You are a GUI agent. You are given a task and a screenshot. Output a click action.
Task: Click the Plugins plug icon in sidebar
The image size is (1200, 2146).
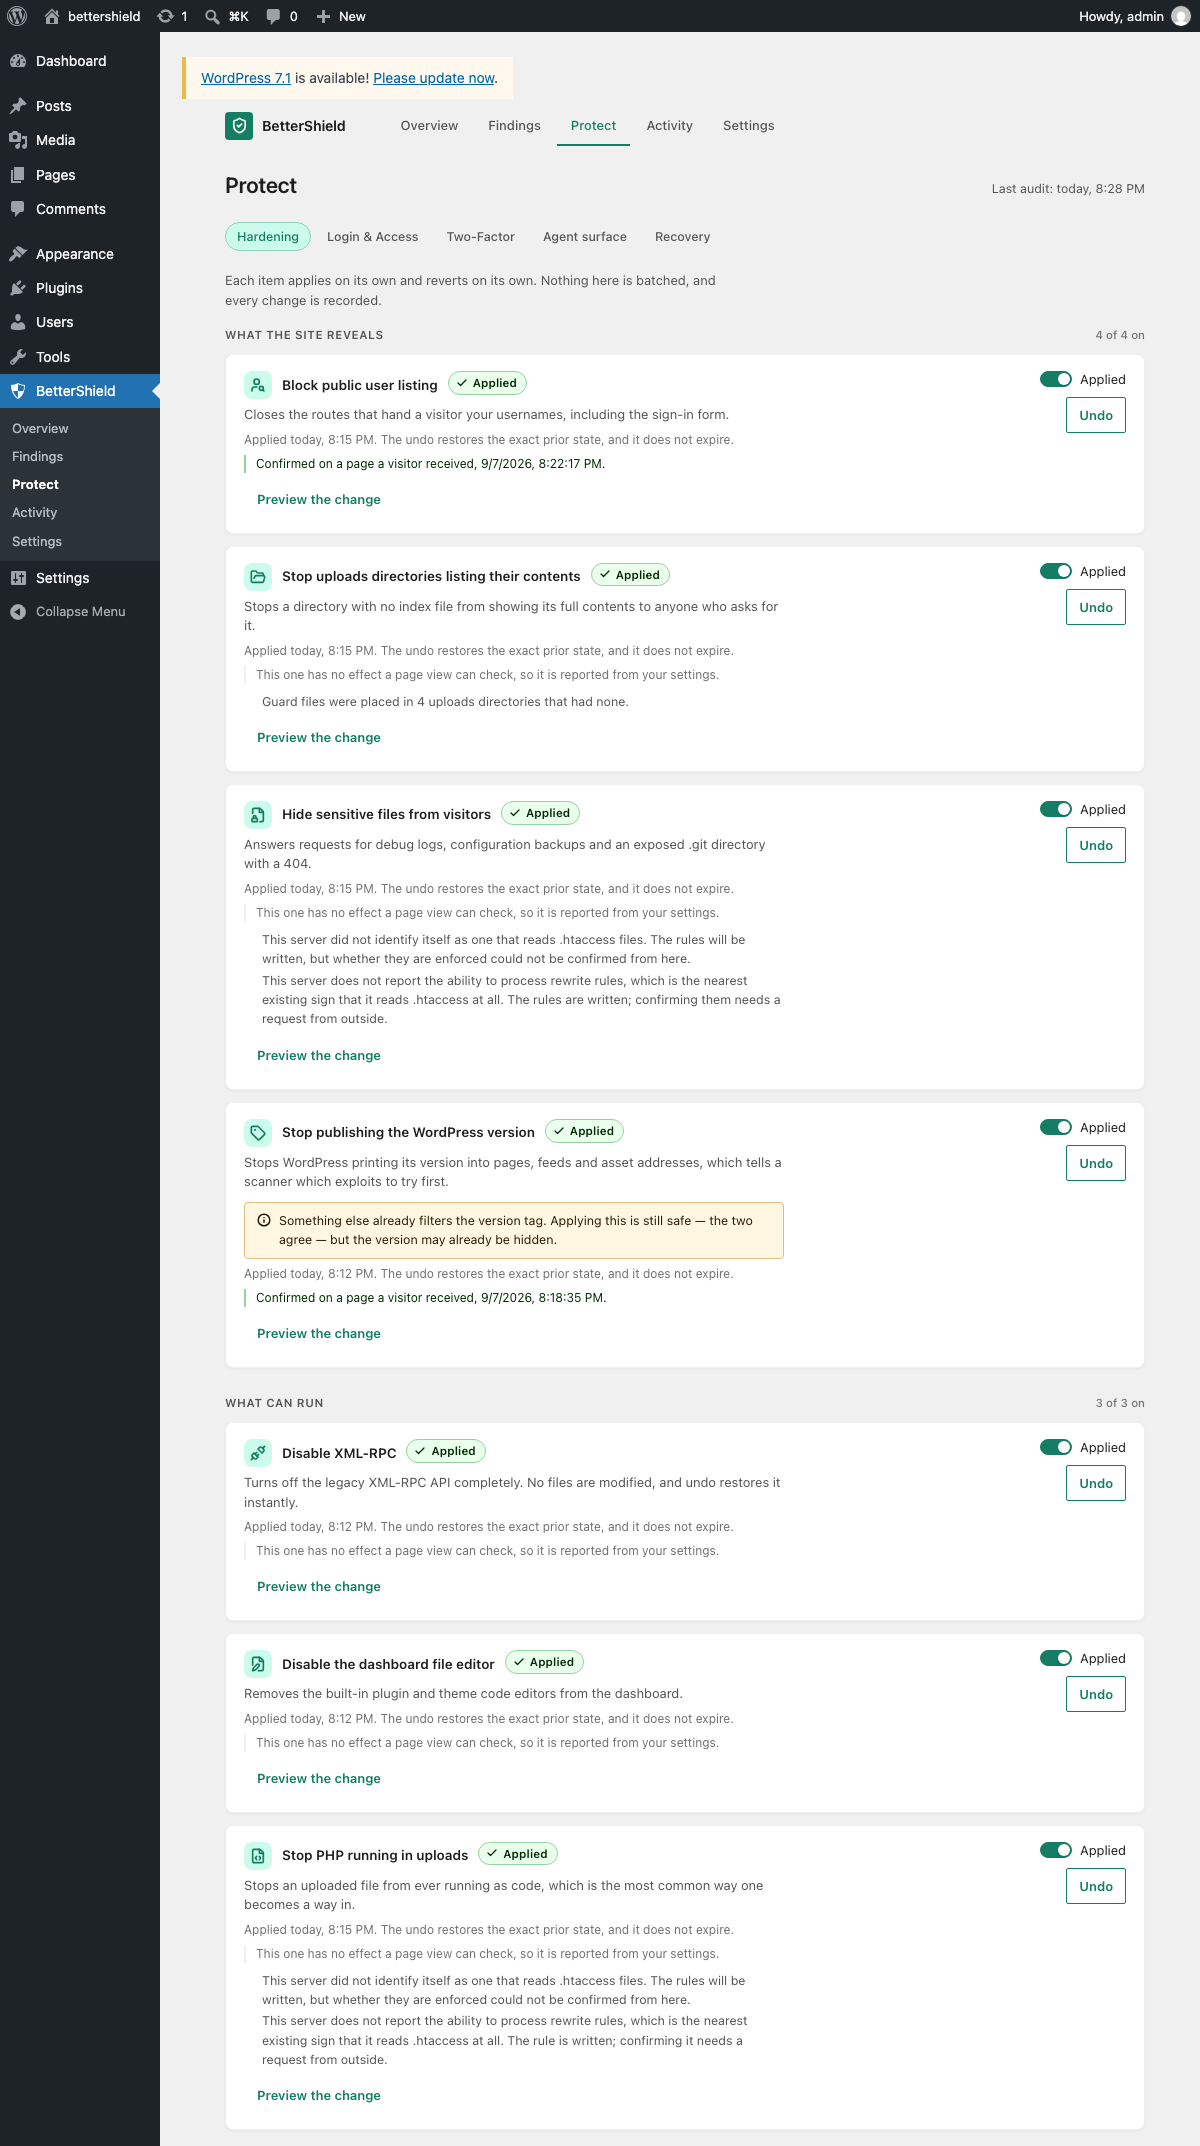click(x=18, y=288)
